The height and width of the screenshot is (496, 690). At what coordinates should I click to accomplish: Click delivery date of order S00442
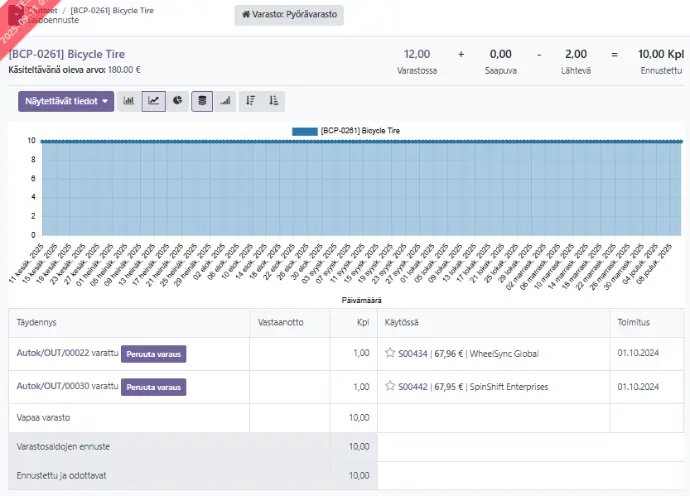[638, 387]
